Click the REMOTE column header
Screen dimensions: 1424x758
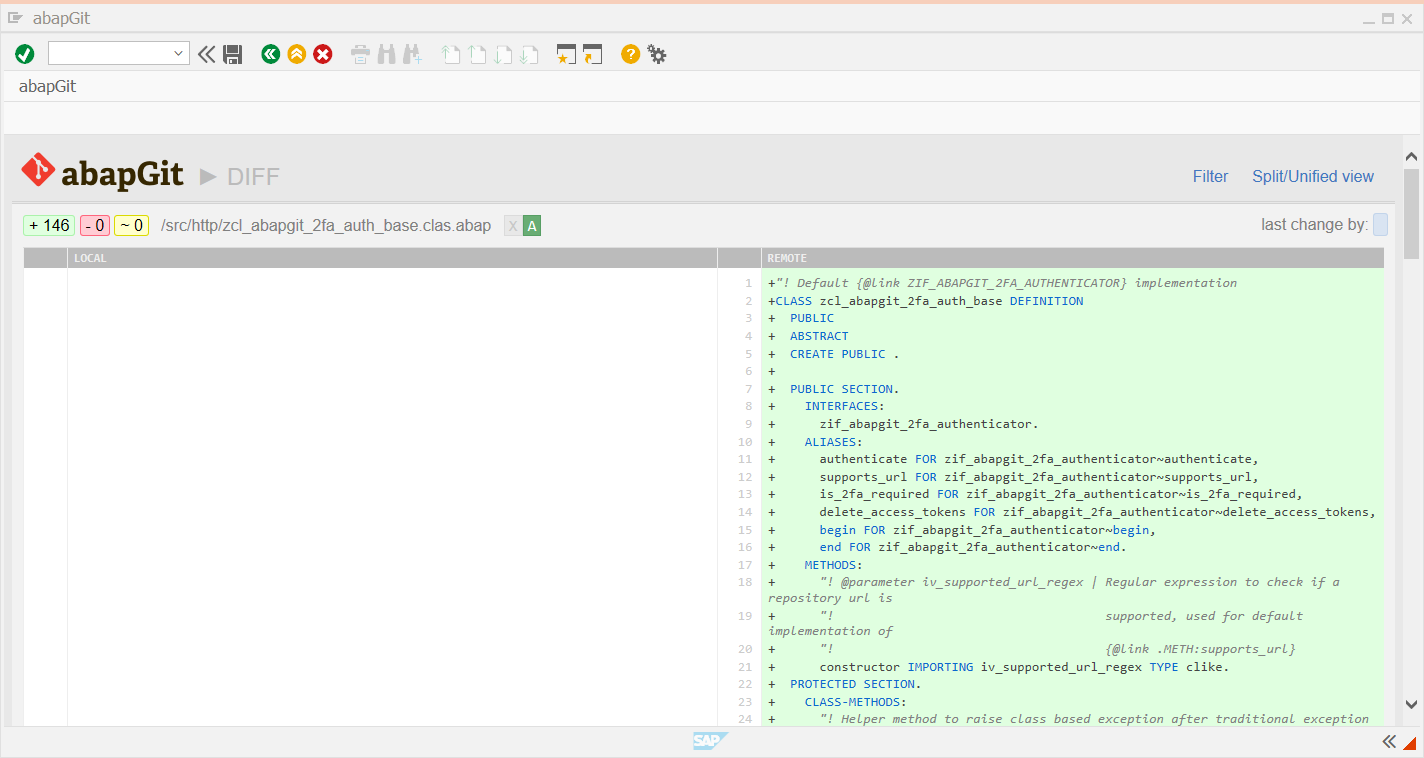[1072, 258]
